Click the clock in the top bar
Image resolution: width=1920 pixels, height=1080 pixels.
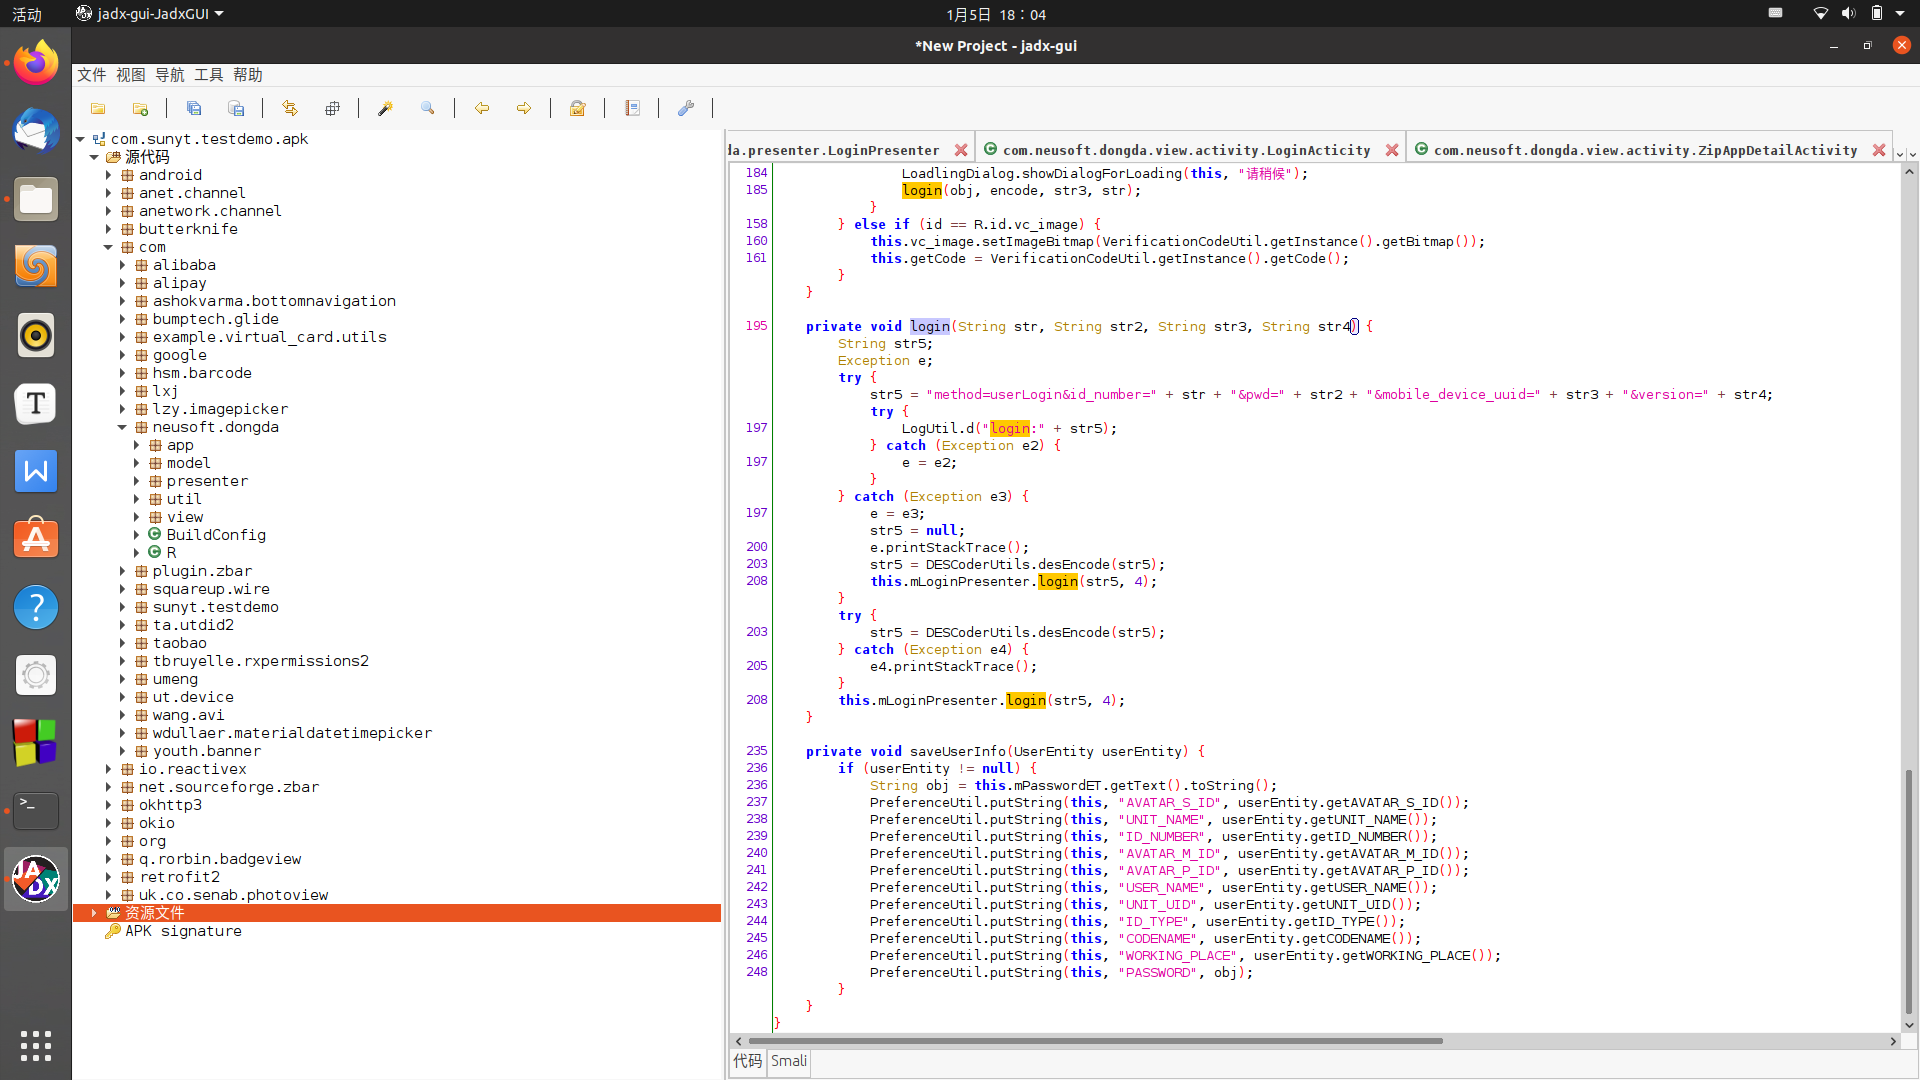click(x=996, y=14)
